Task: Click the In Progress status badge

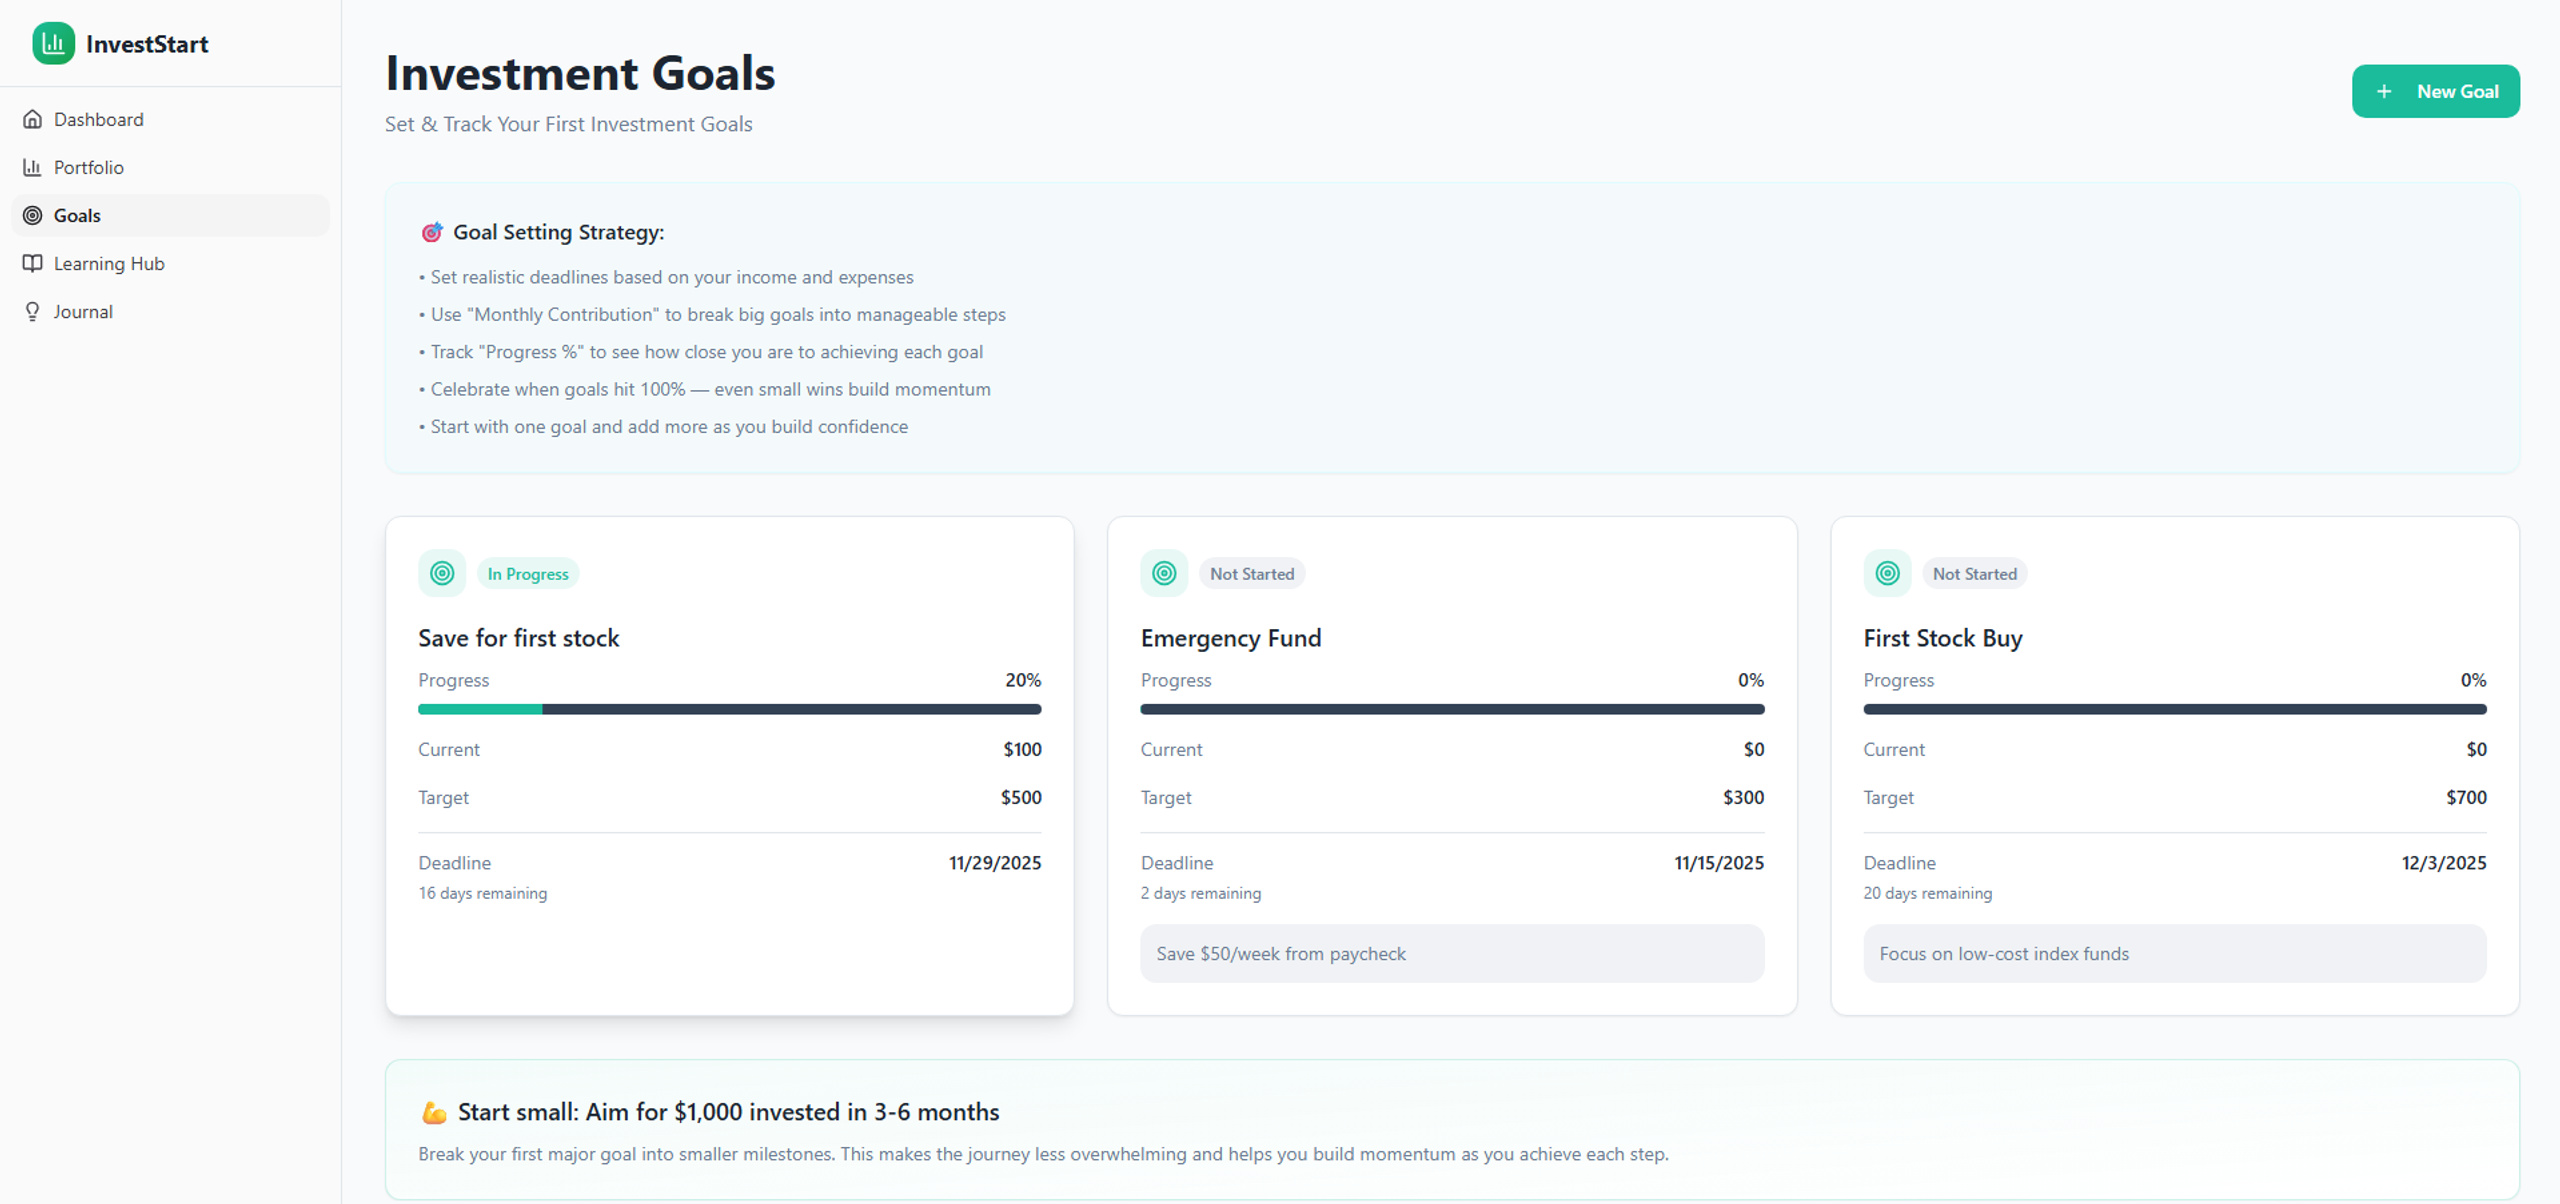Action: point(528,574)
